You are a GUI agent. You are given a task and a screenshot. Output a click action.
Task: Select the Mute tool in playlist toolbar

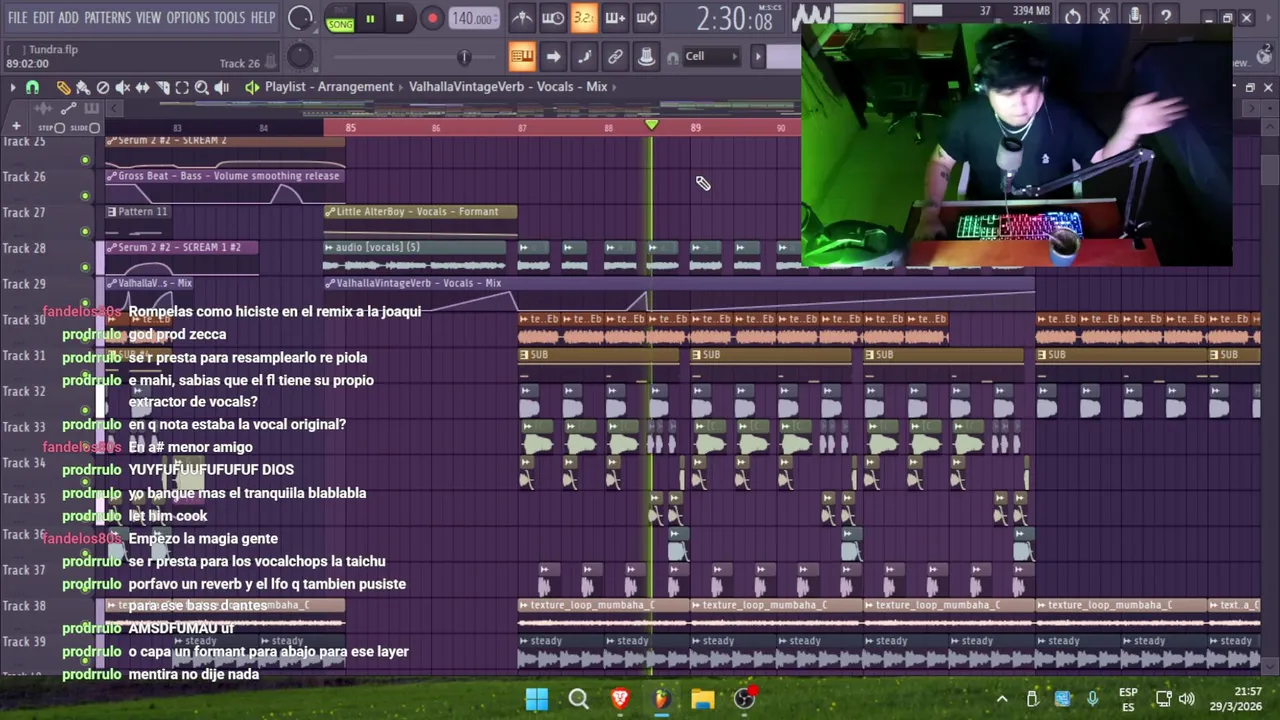(123, 87)
